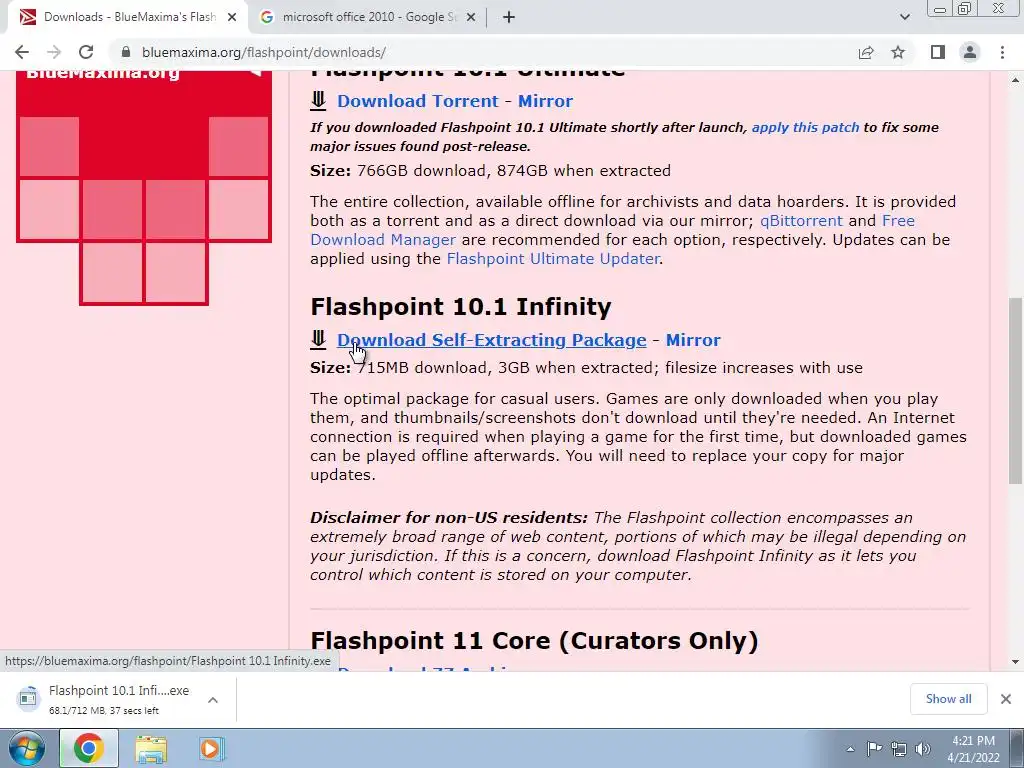The image size is (1024, 768).
Task: Open the volume speaker icon
Action: point(923,749)
